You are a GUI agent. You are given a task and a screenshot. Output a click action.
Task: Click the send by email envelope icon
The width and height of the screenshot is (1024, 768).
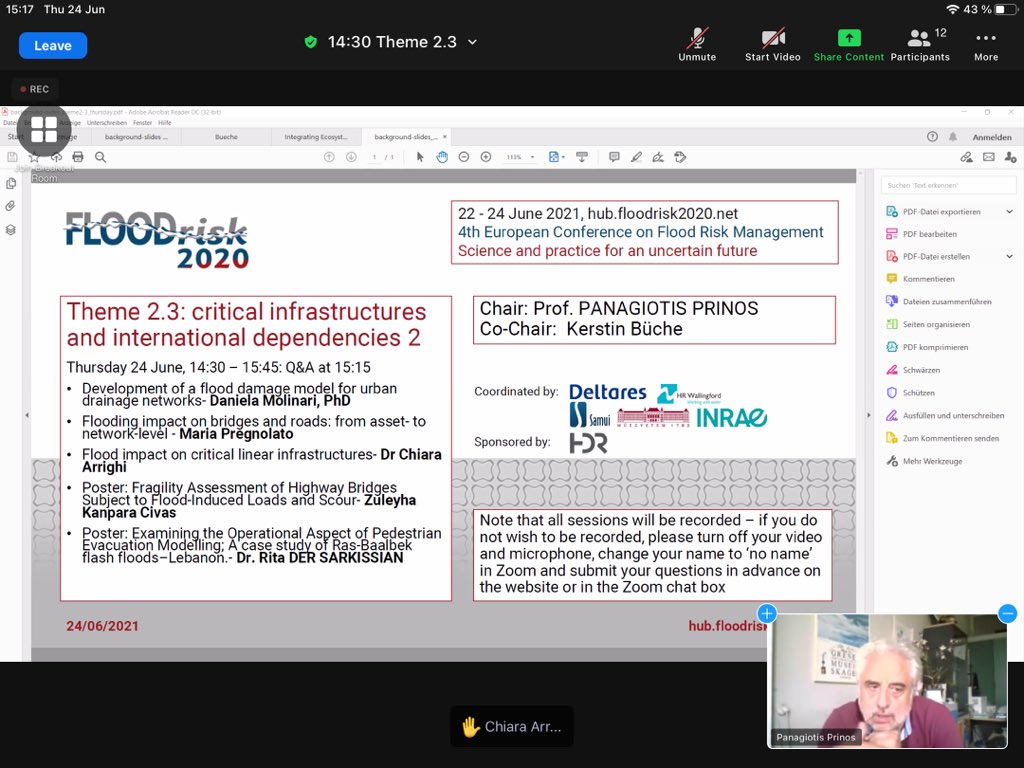[989, 157]
